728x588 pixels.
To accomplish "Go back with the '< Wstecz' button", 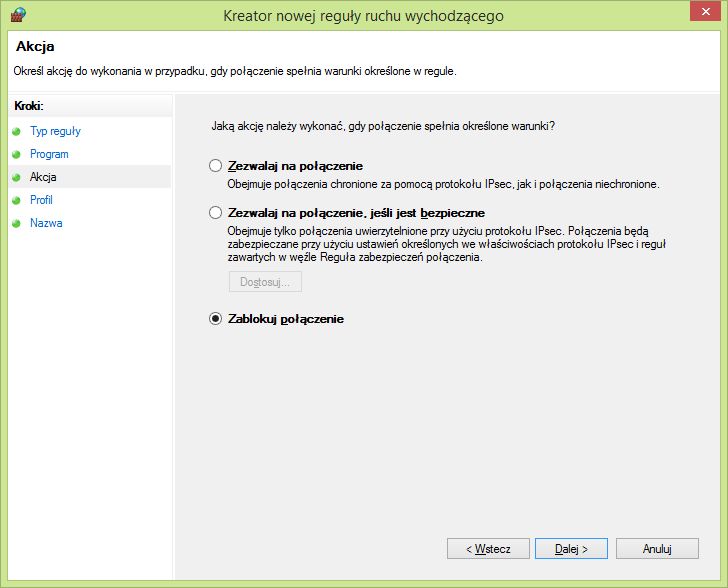I will click(488, 549).
